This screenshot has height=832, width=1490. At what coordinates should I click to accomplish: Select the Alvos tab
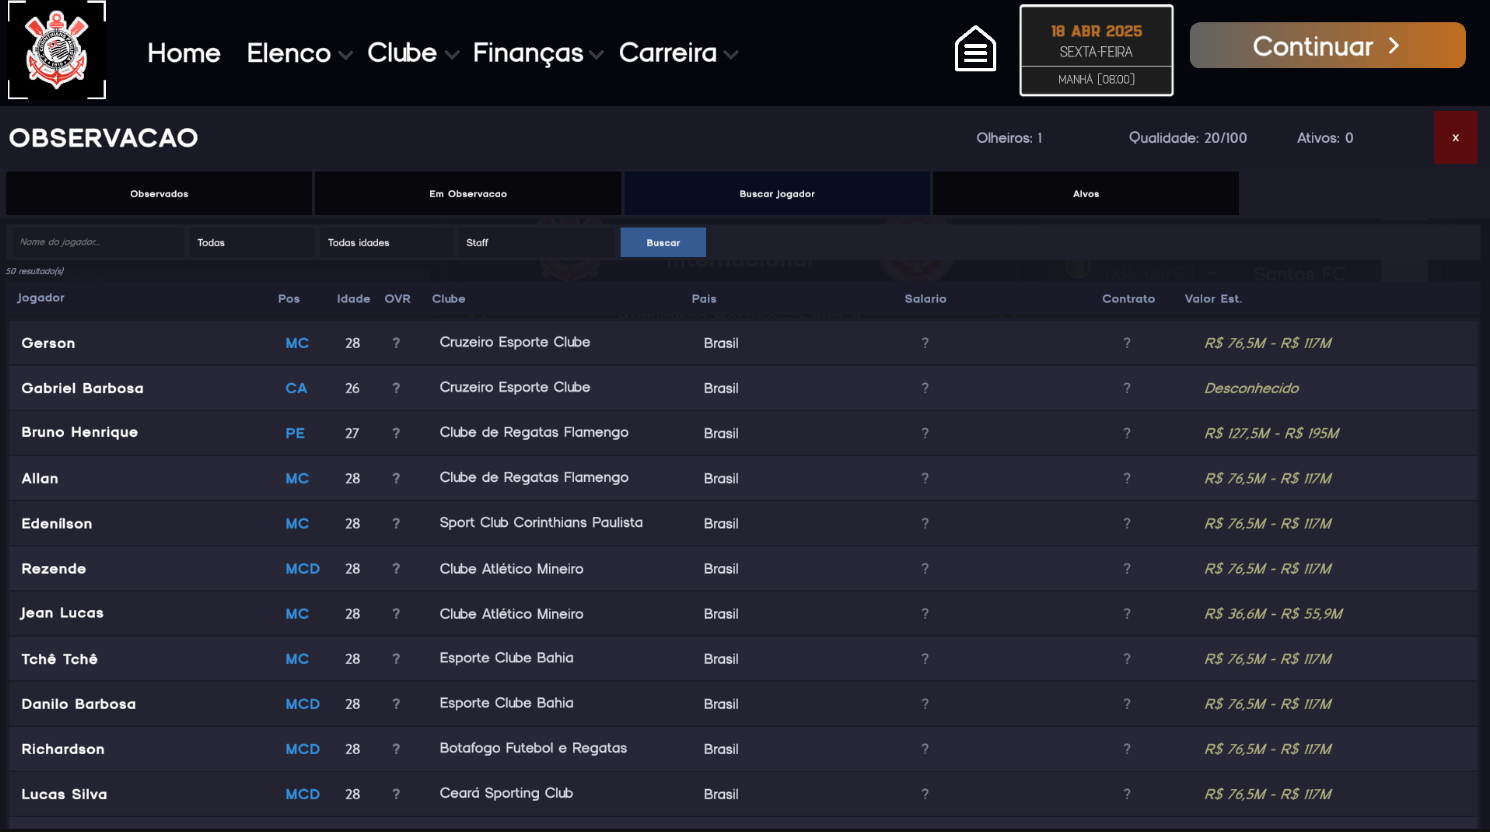click(x=1086, y=194)
